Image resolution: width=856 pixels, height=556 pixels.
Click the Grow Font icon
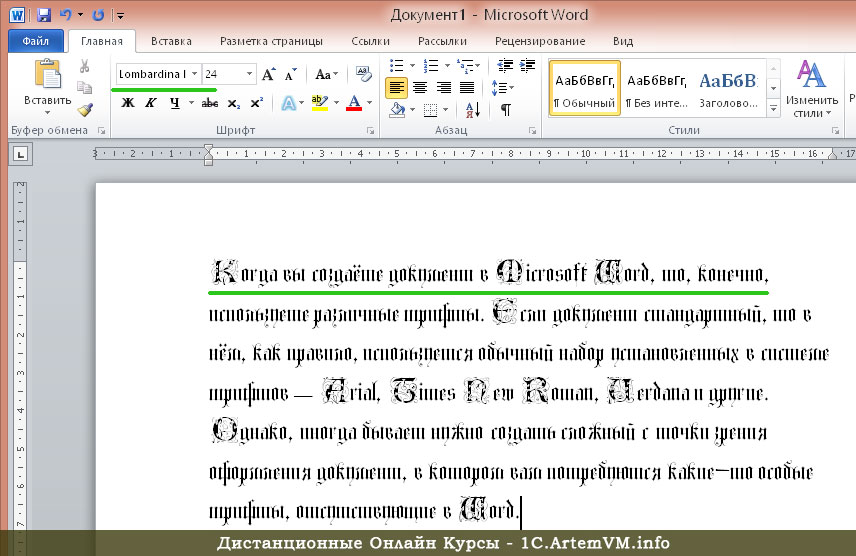coord(268,75)
